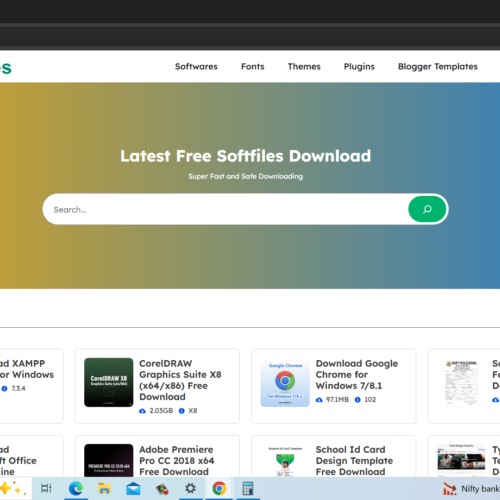
Task: Click the cloud download icon beside 97.1MB
Action: pyautogui.click(x=319, y=400)
